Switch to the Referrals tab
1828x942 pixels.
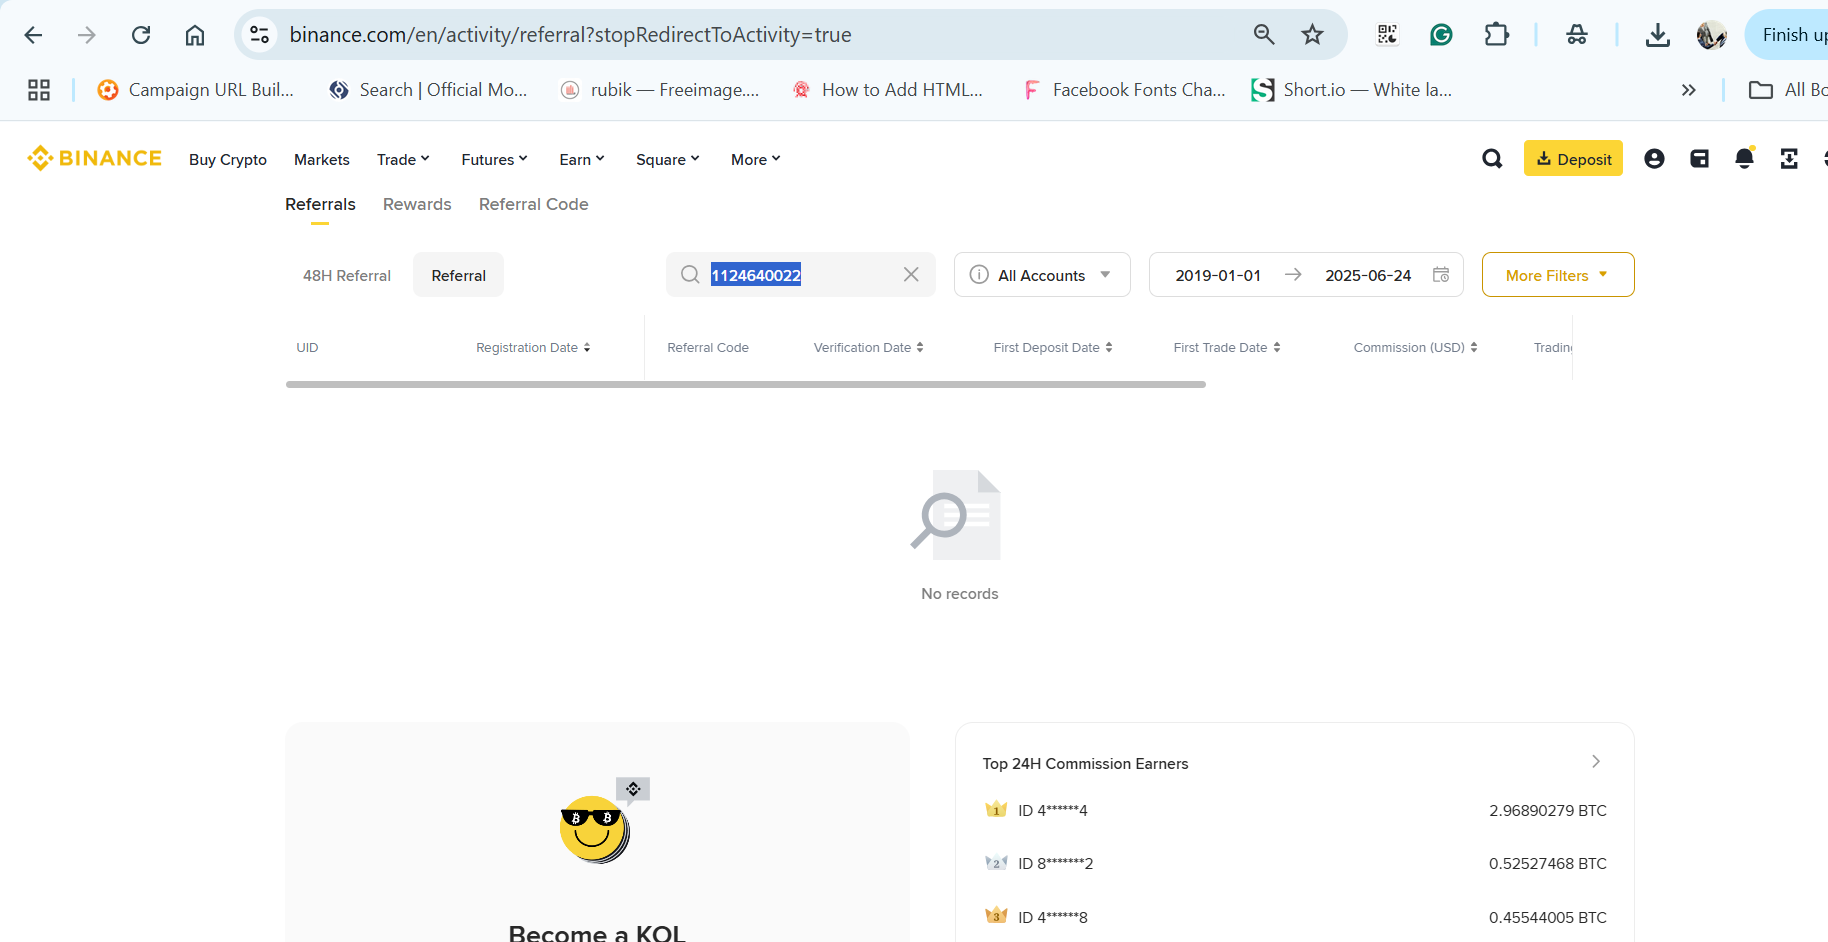pyautogui.click(x=320, y=204)
